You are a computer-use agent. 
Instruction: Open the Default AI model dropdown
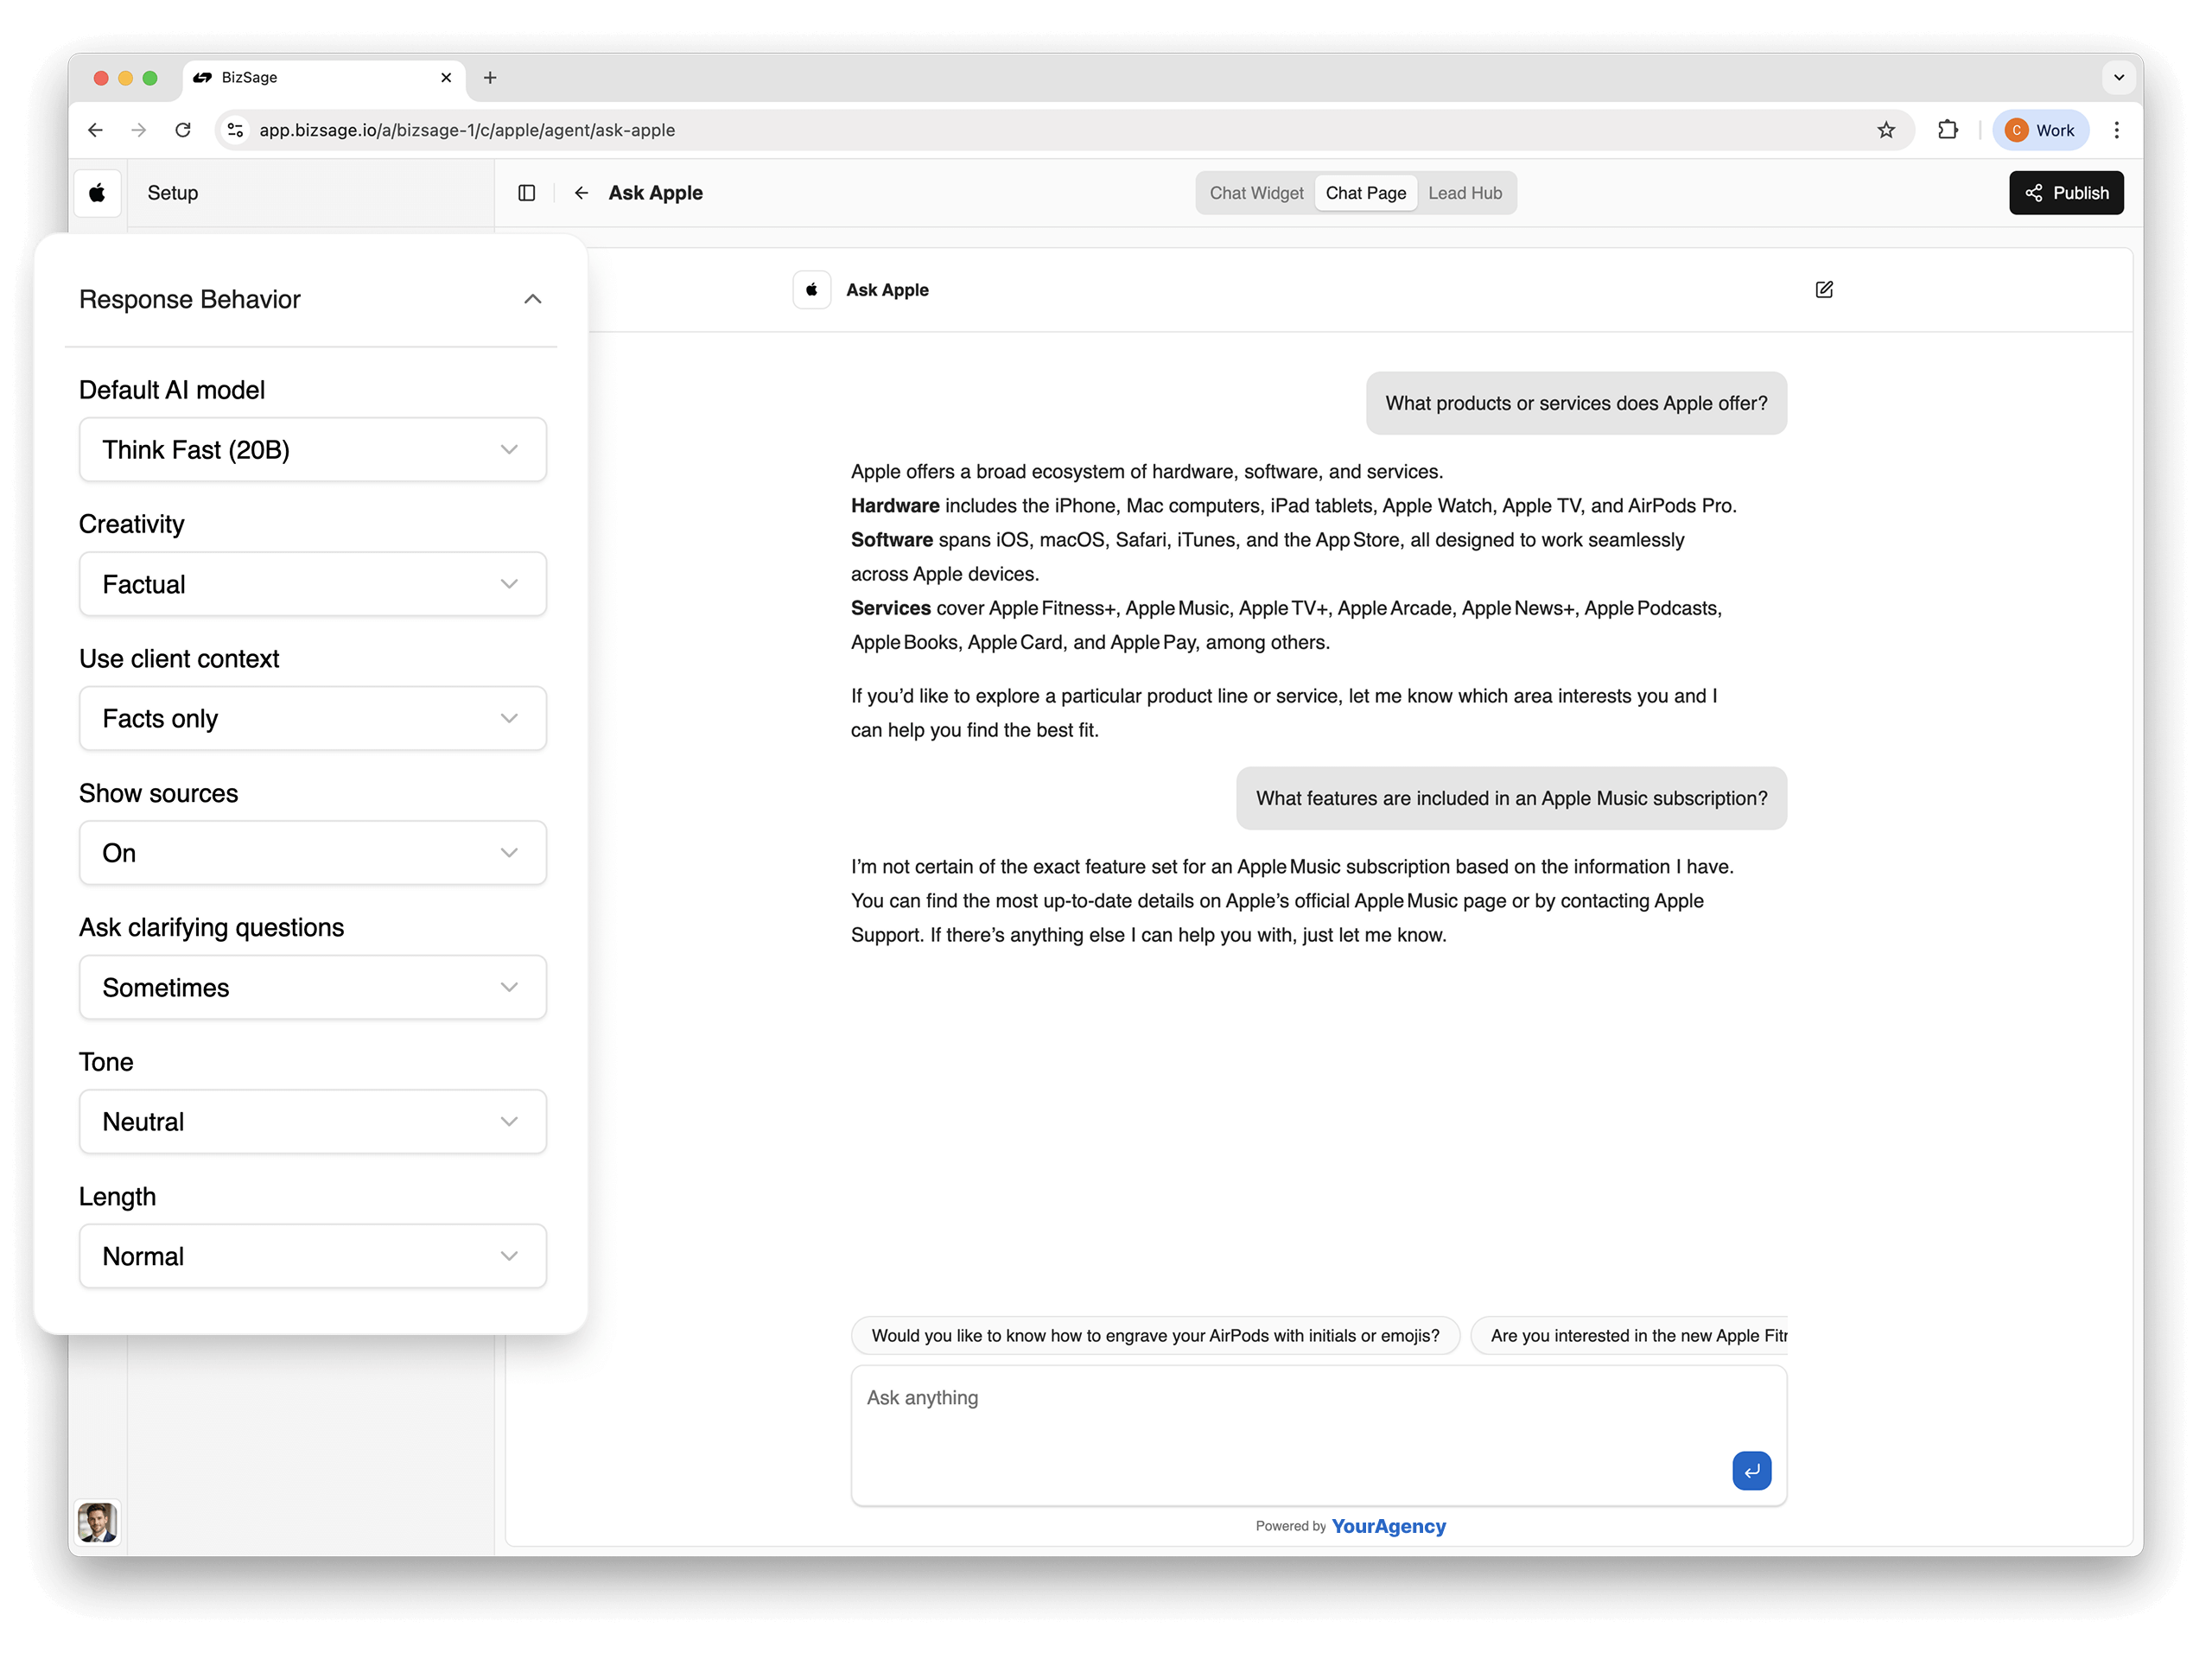click(312, 450)
